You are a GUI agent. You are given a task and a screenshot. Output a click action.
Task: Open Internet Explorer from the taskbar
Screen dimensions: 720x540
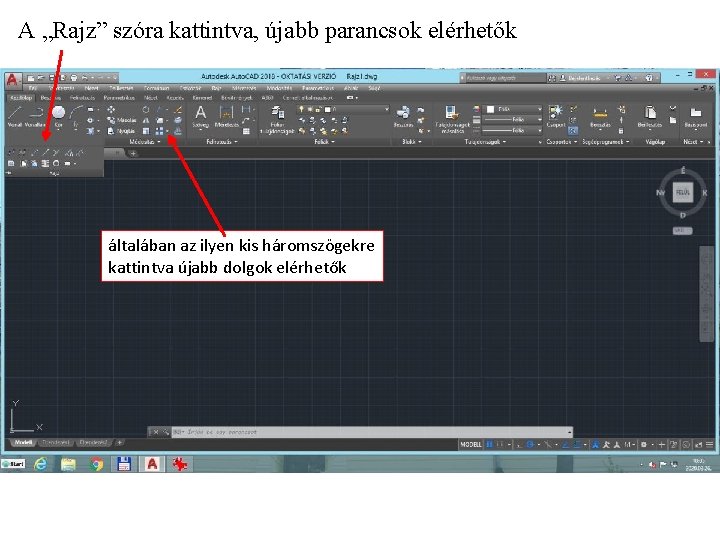[x=41, y=464]
